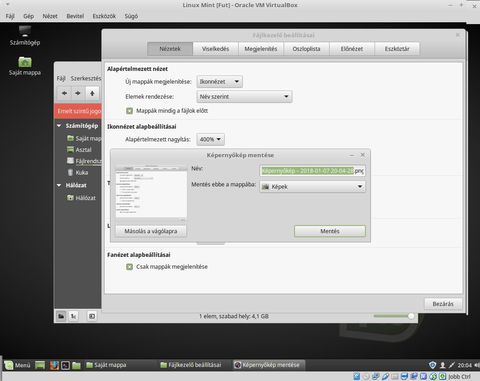
Task: Launch the terminal from the panel
Action: [x=65, y=365]
